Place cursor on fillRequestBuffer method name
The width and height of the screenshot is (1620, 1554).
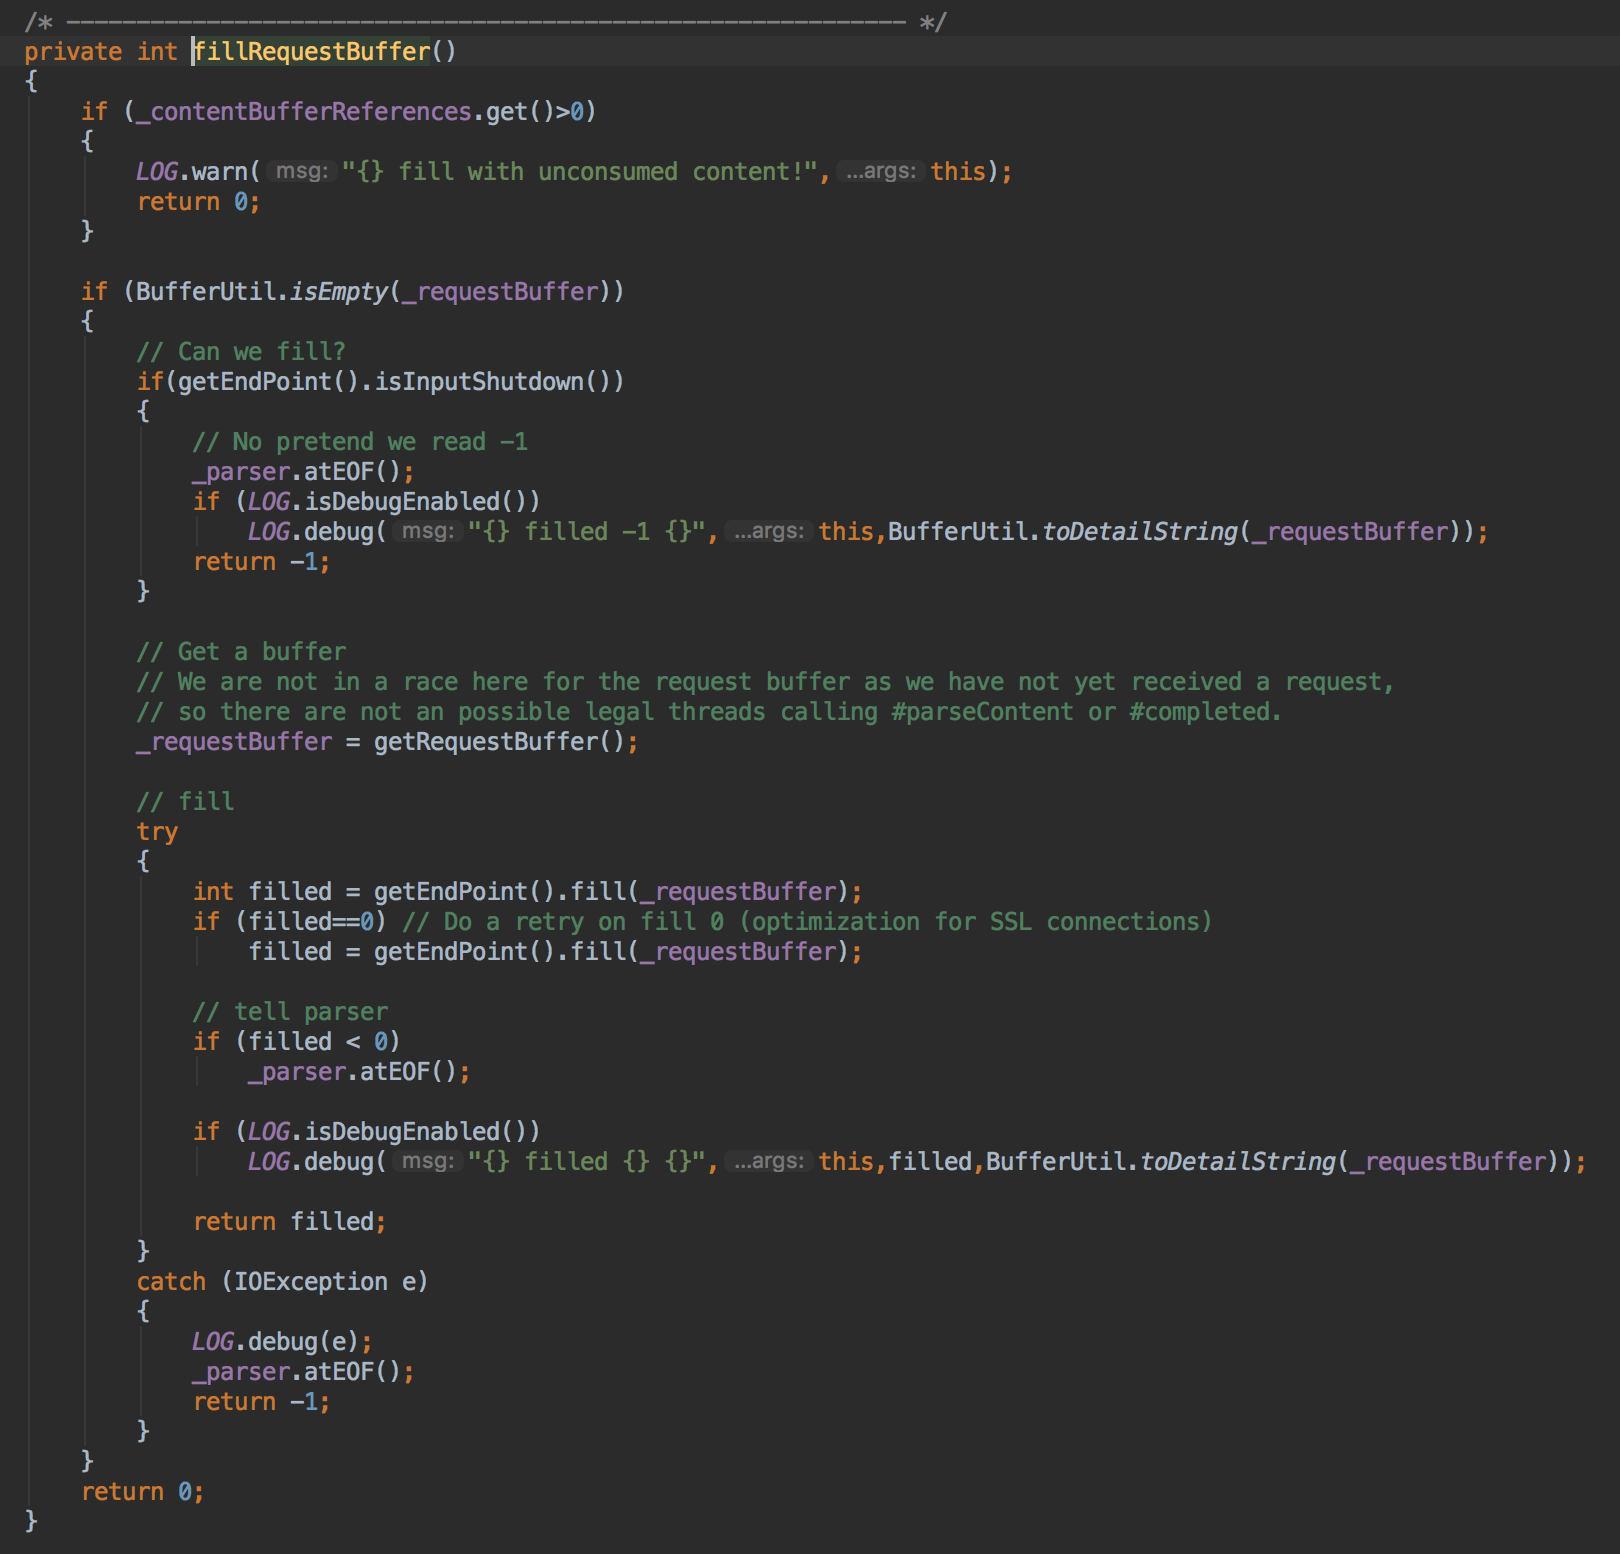[x=311, y=51]
